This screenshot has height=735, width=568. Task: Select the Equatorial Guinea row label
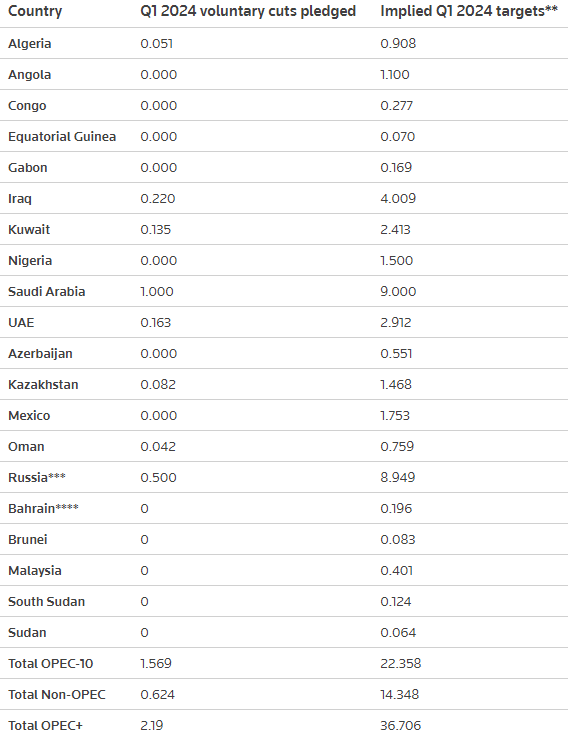(x=62, y=137)
